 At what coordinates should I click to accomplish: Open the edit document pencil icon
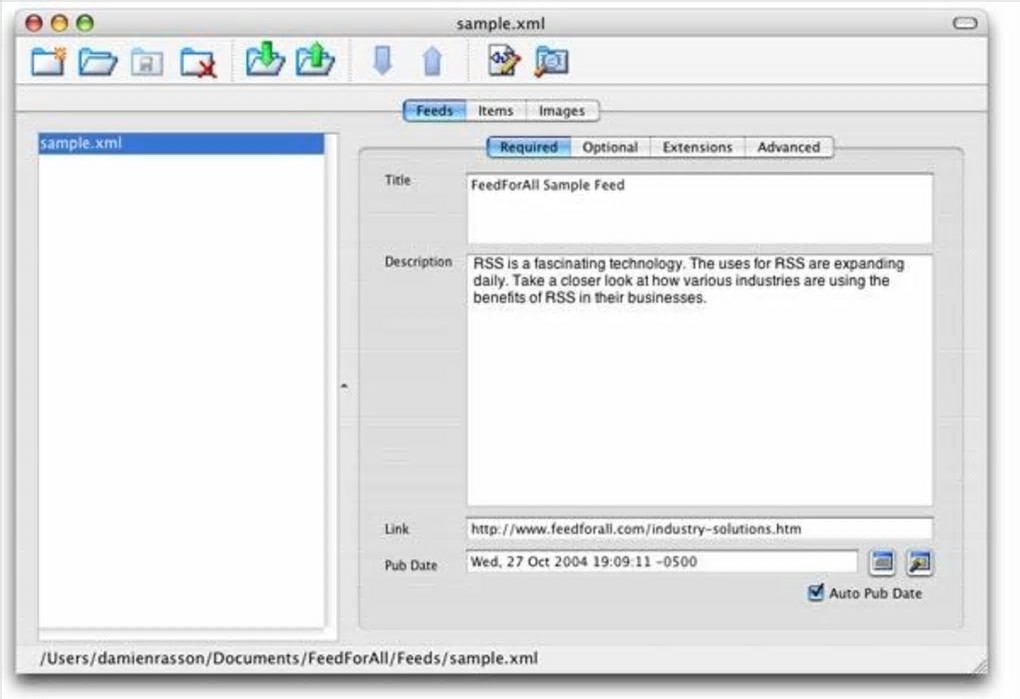pos(504,60)
